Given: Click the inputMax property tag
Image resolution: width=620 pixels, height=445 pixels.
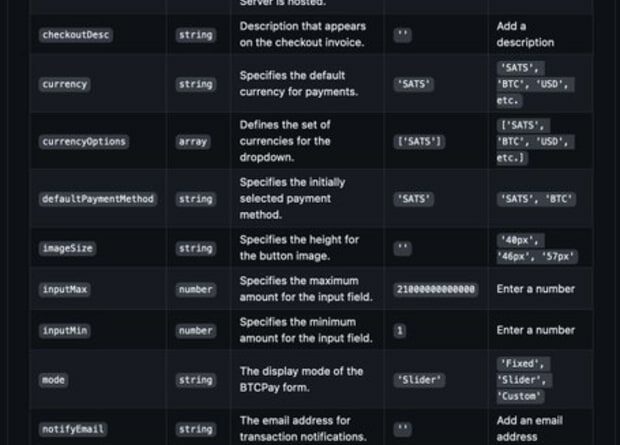Looking at the screenshot, I should [x=64, y=290].
